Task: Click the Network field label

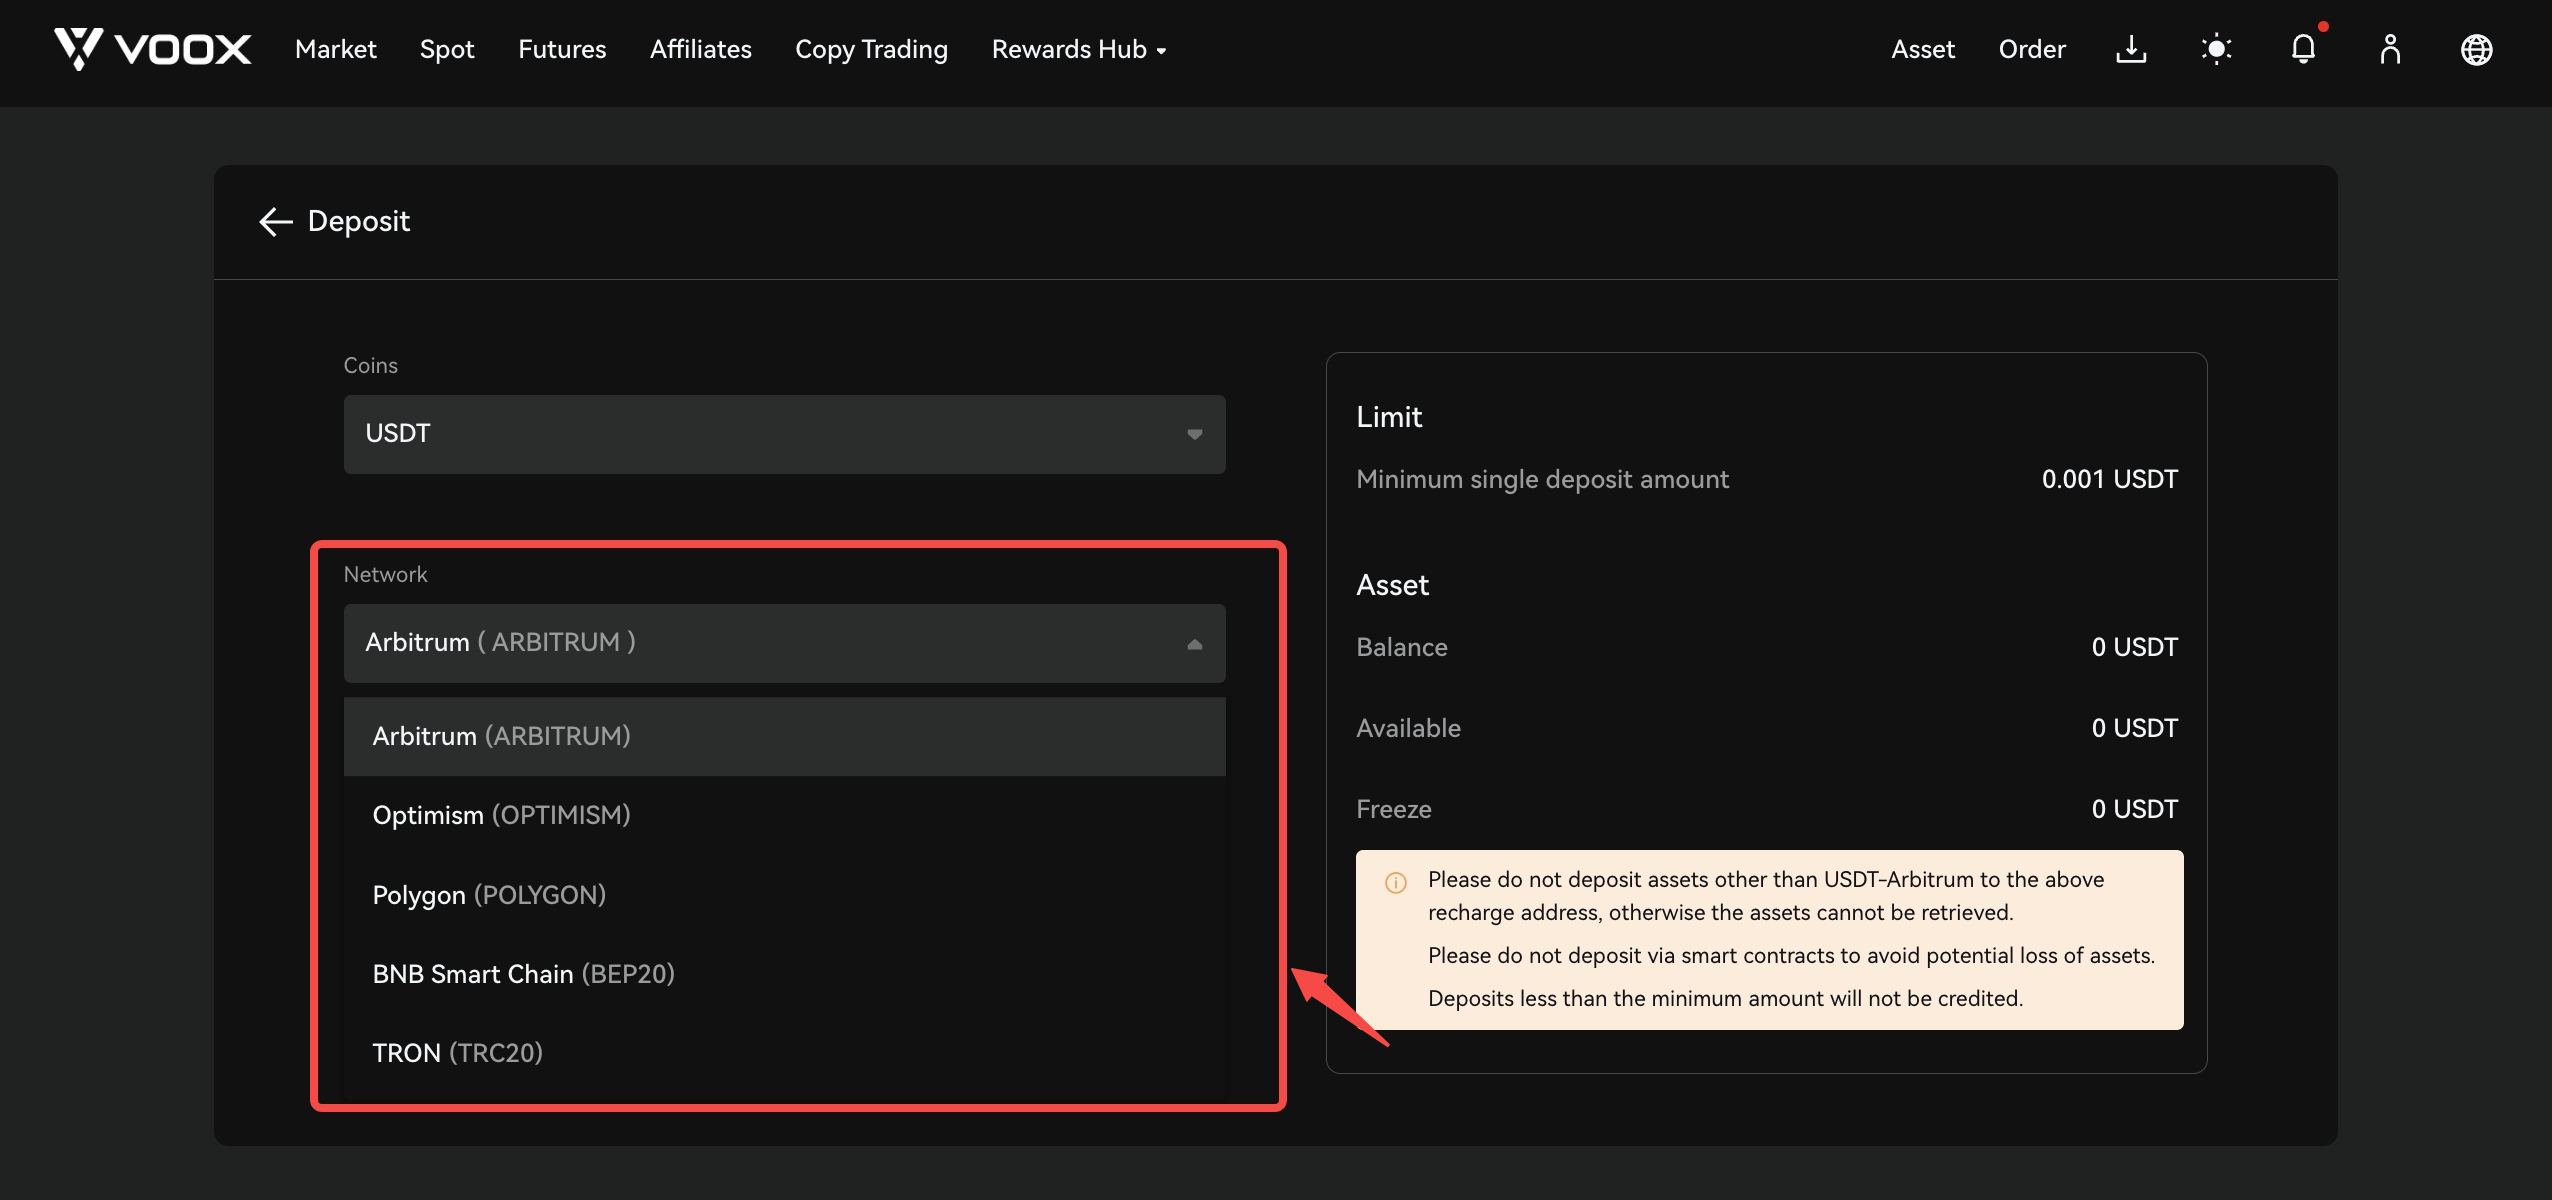Action: coord(385,574)
